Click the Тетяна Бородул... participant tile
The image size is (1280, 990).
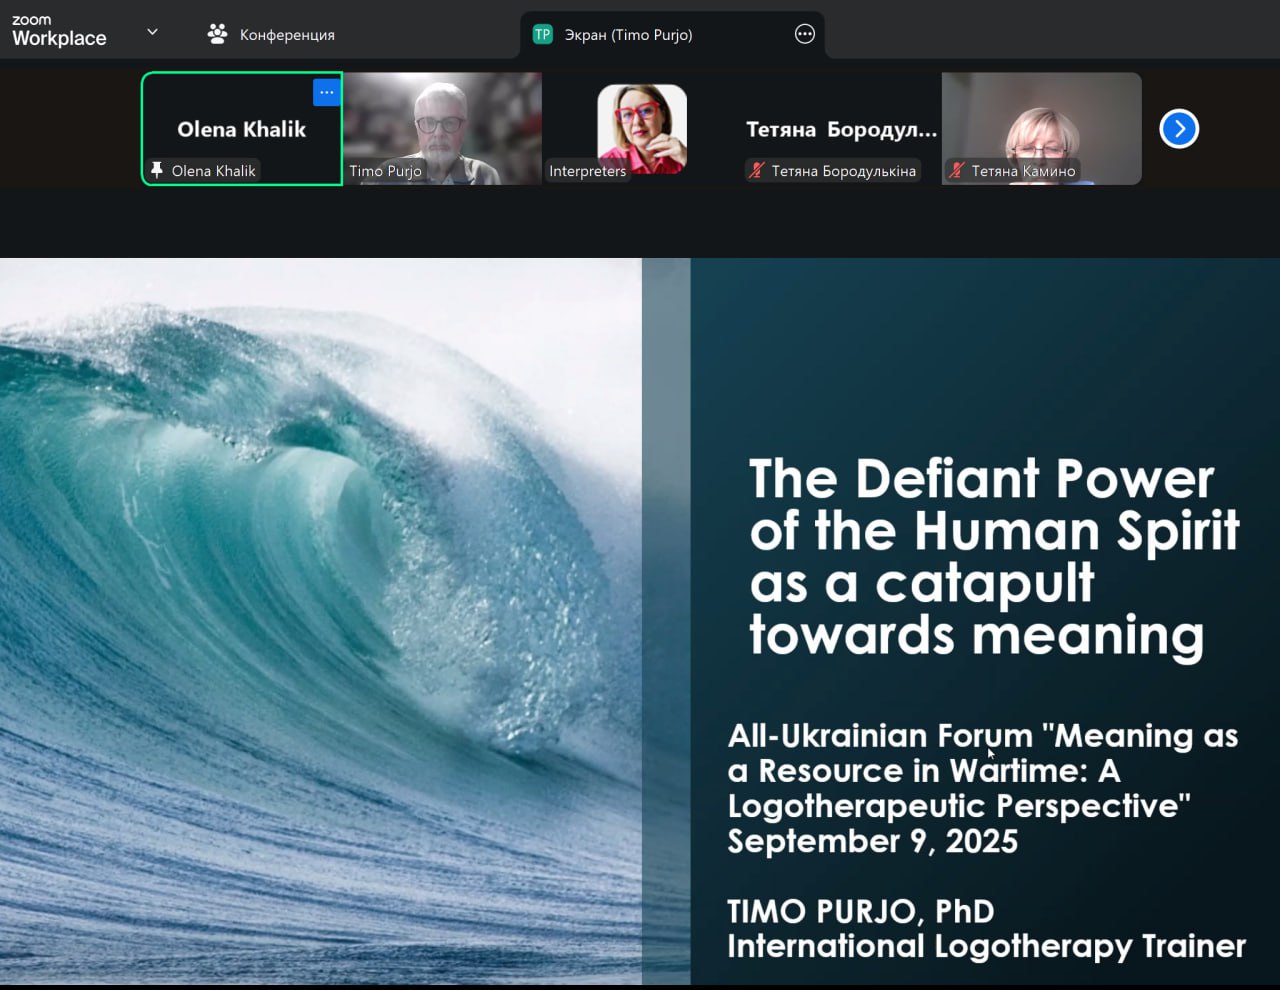841,129
